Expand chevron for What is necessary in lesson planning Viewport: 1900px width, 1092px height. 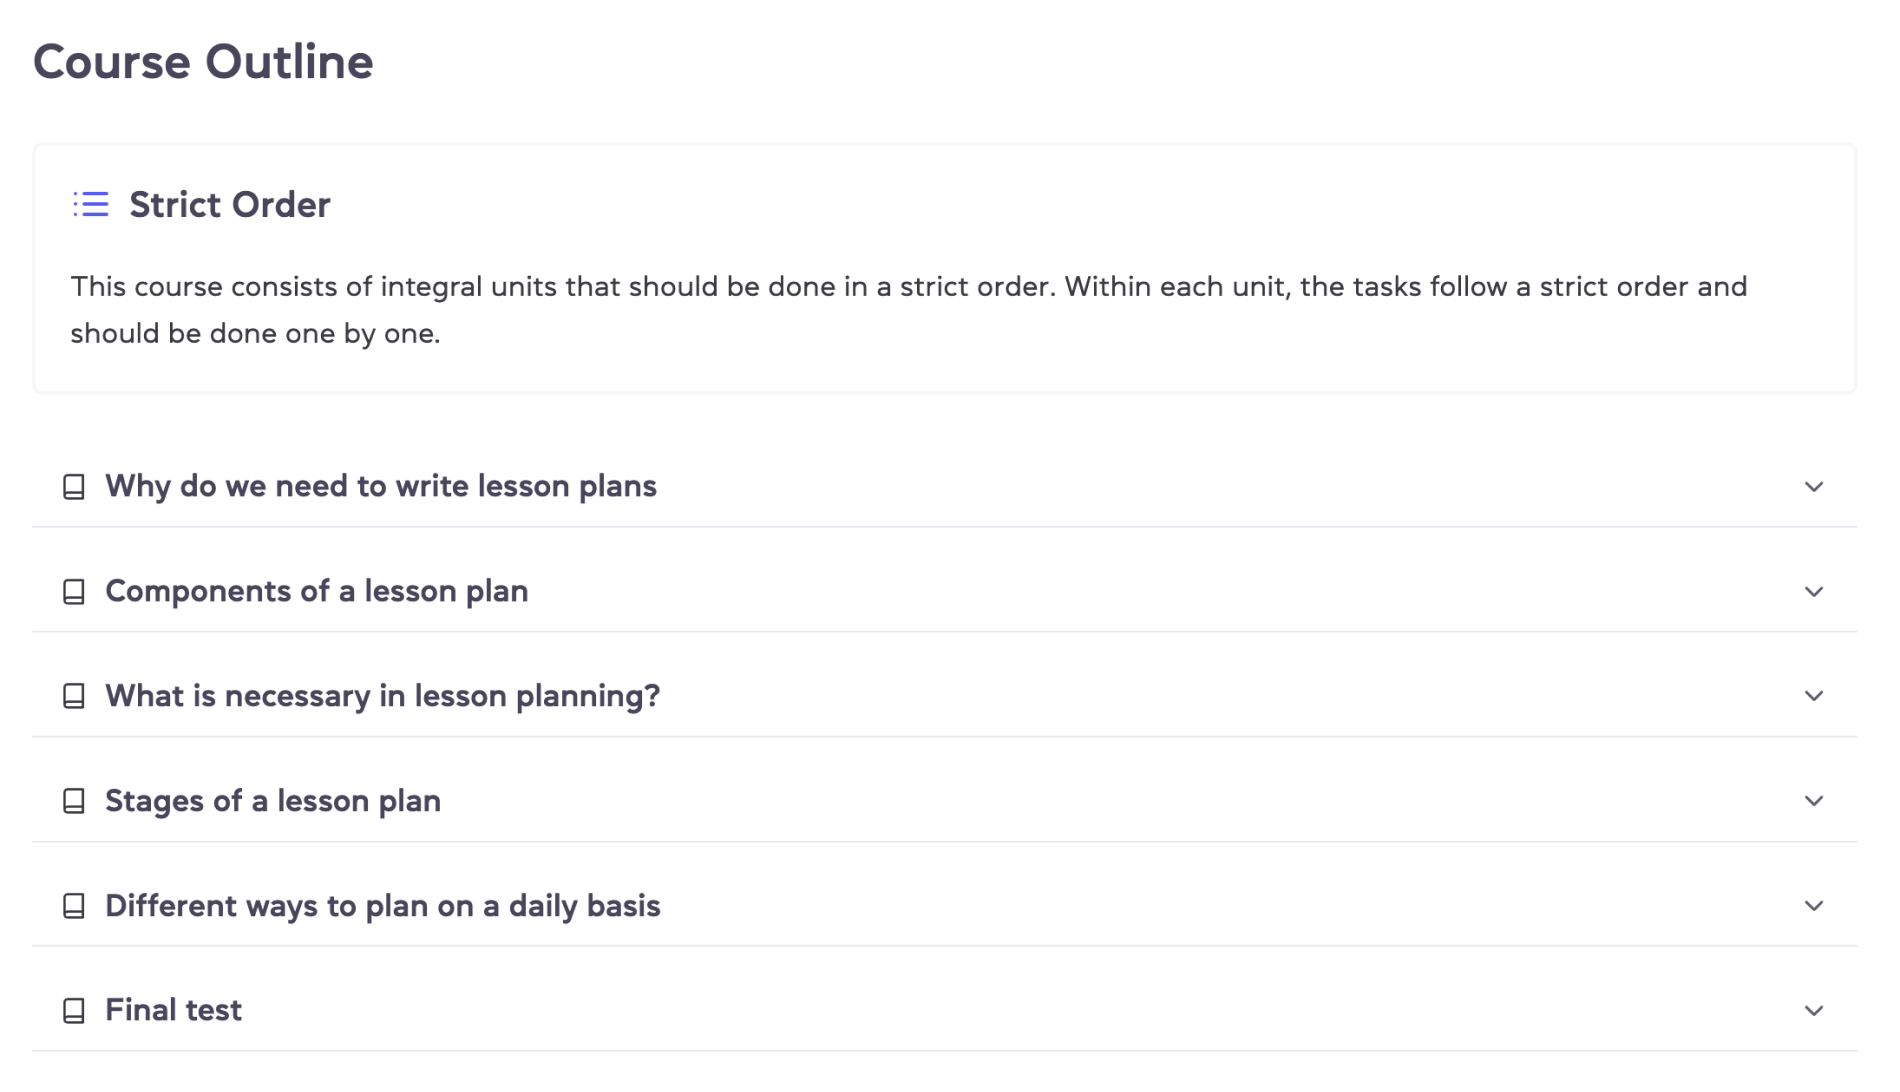pyautogui.click(x=1813, y=696)
